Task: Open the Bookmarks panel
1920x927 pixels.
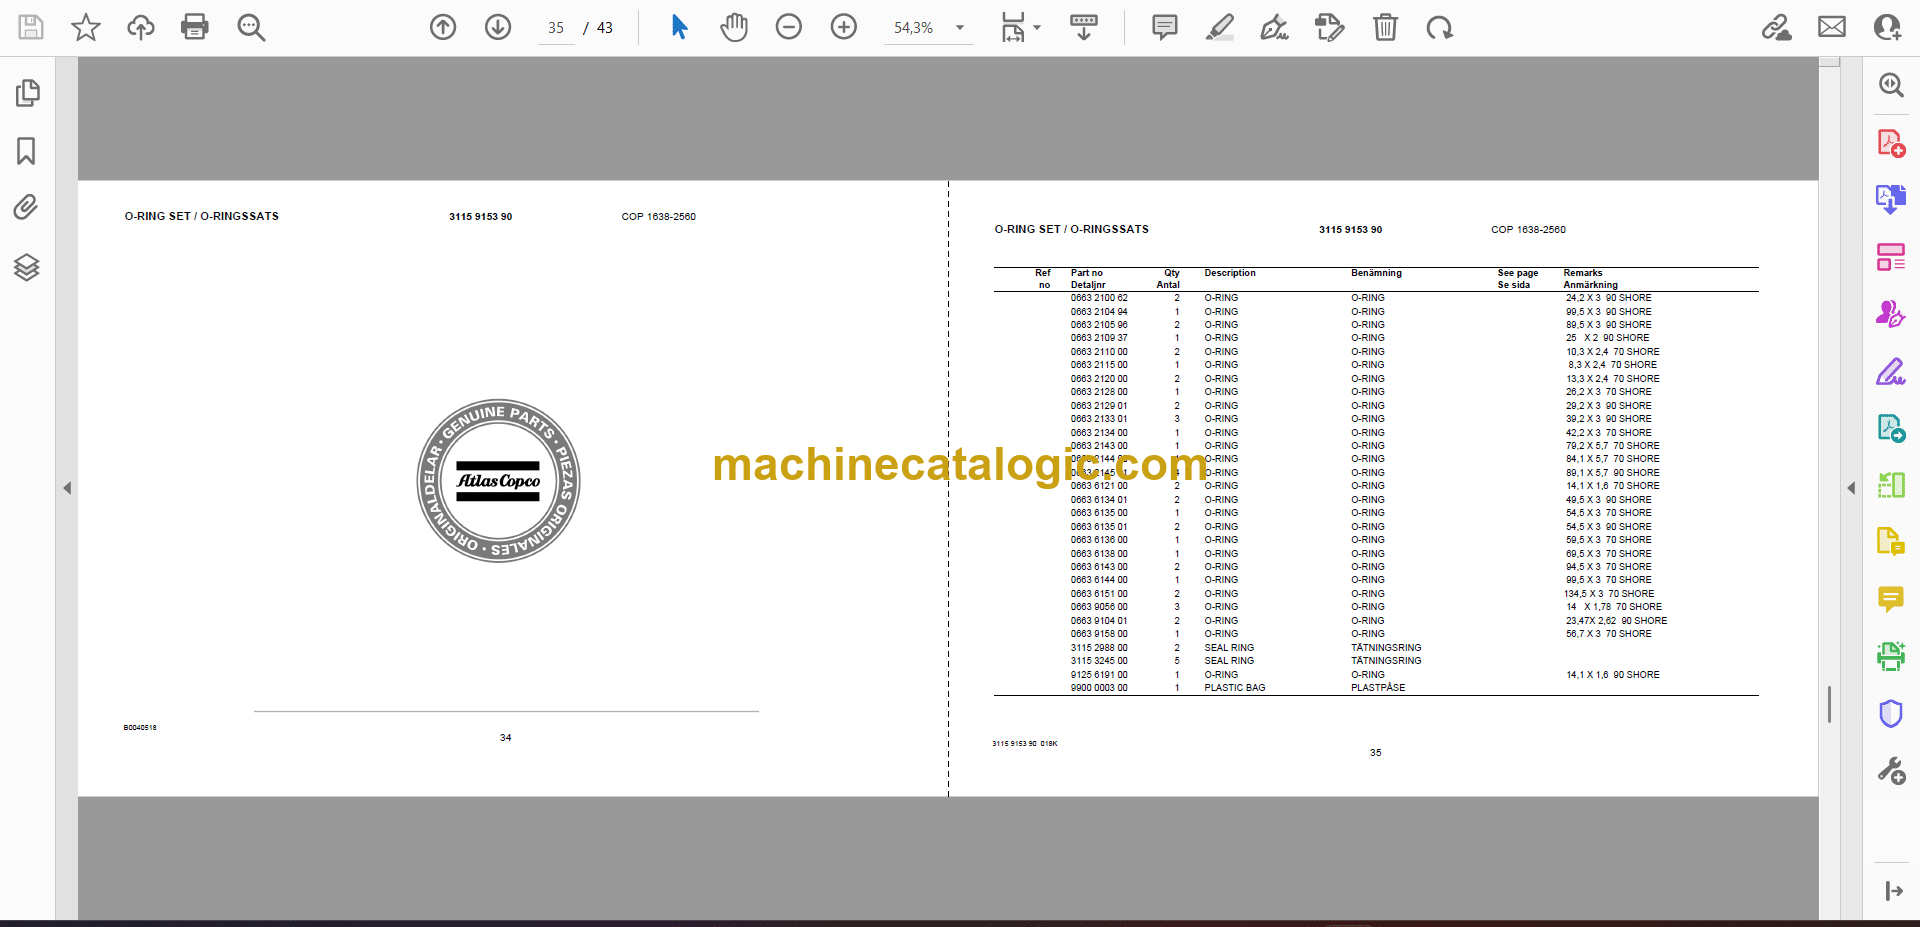Action: point(27,151)
